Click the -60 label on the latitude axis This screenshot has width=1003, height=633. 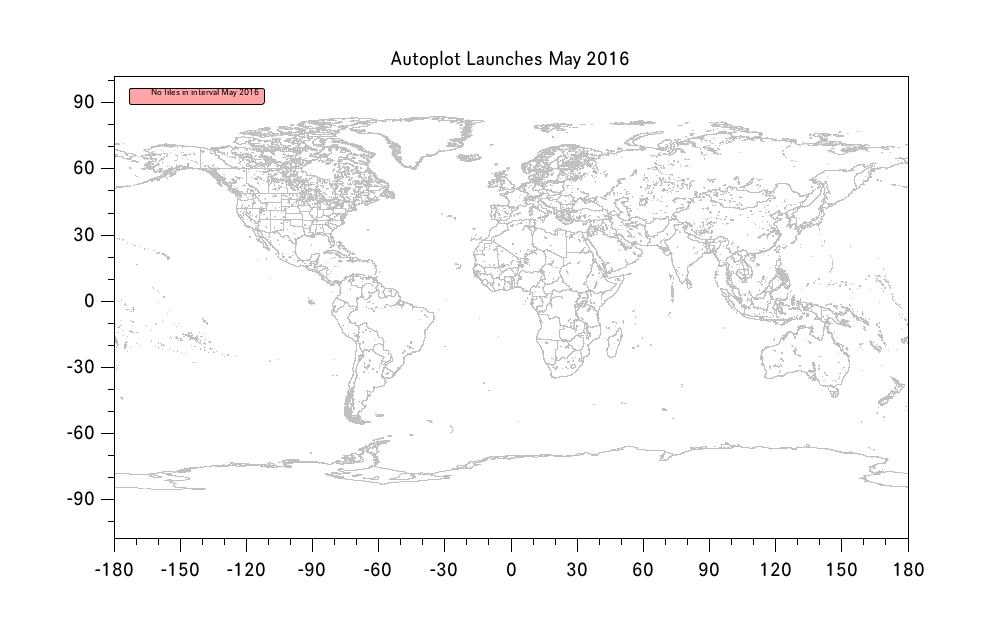coord(81,433)
